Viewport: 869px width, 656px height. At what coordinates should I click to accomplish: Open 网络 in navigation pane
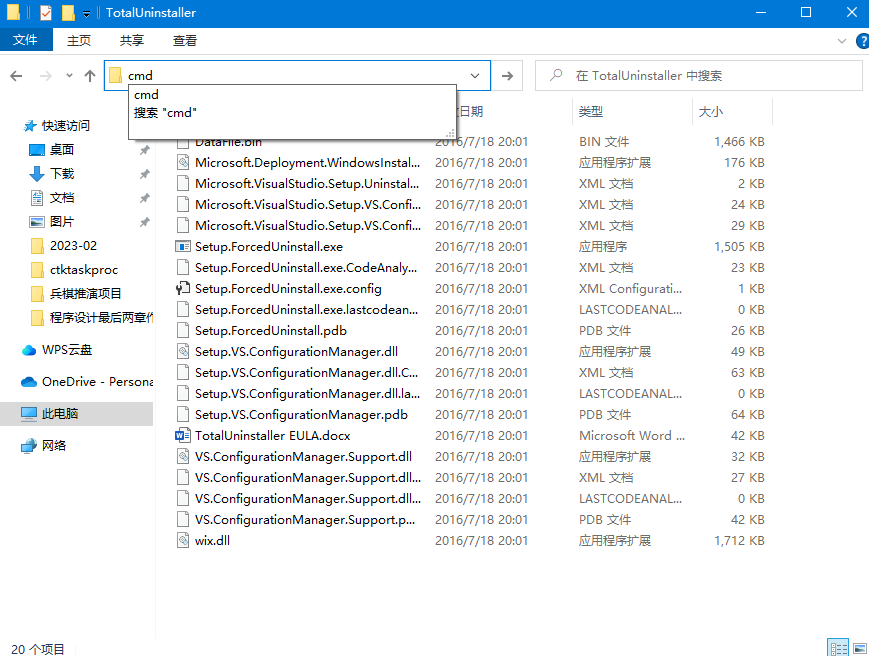[x=54, y=445]
